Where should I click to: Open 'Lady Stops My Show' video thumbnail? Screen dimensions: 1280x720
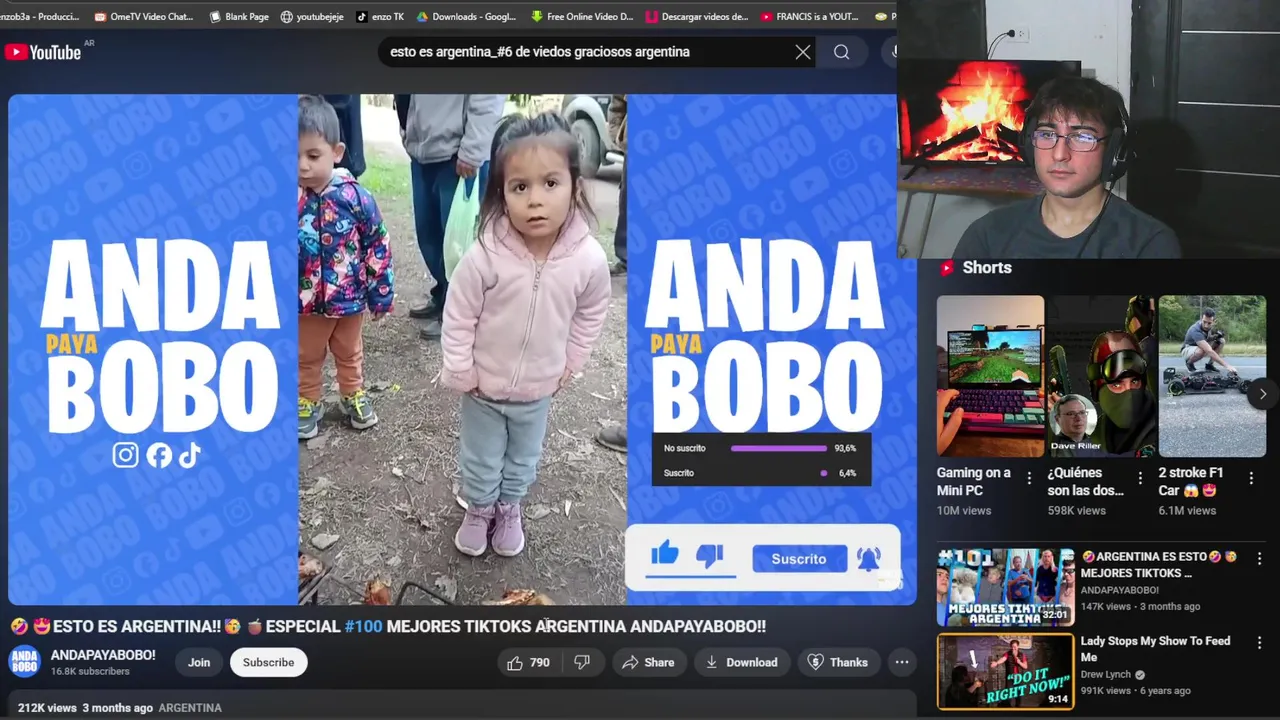click(1005, 671)
